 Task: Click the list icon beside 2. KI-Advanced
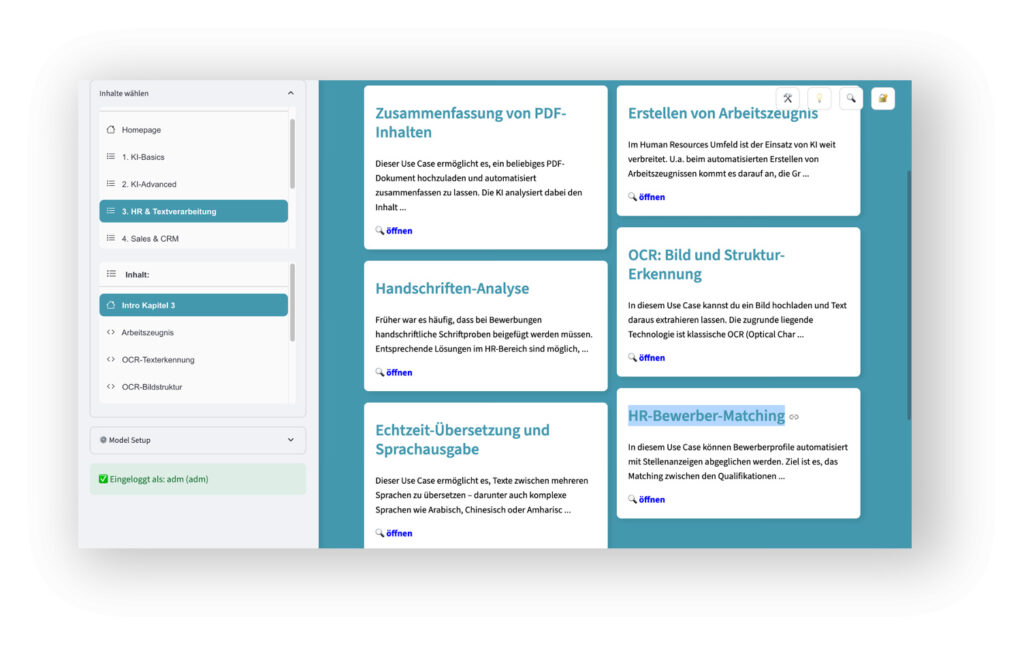(111, 184)
